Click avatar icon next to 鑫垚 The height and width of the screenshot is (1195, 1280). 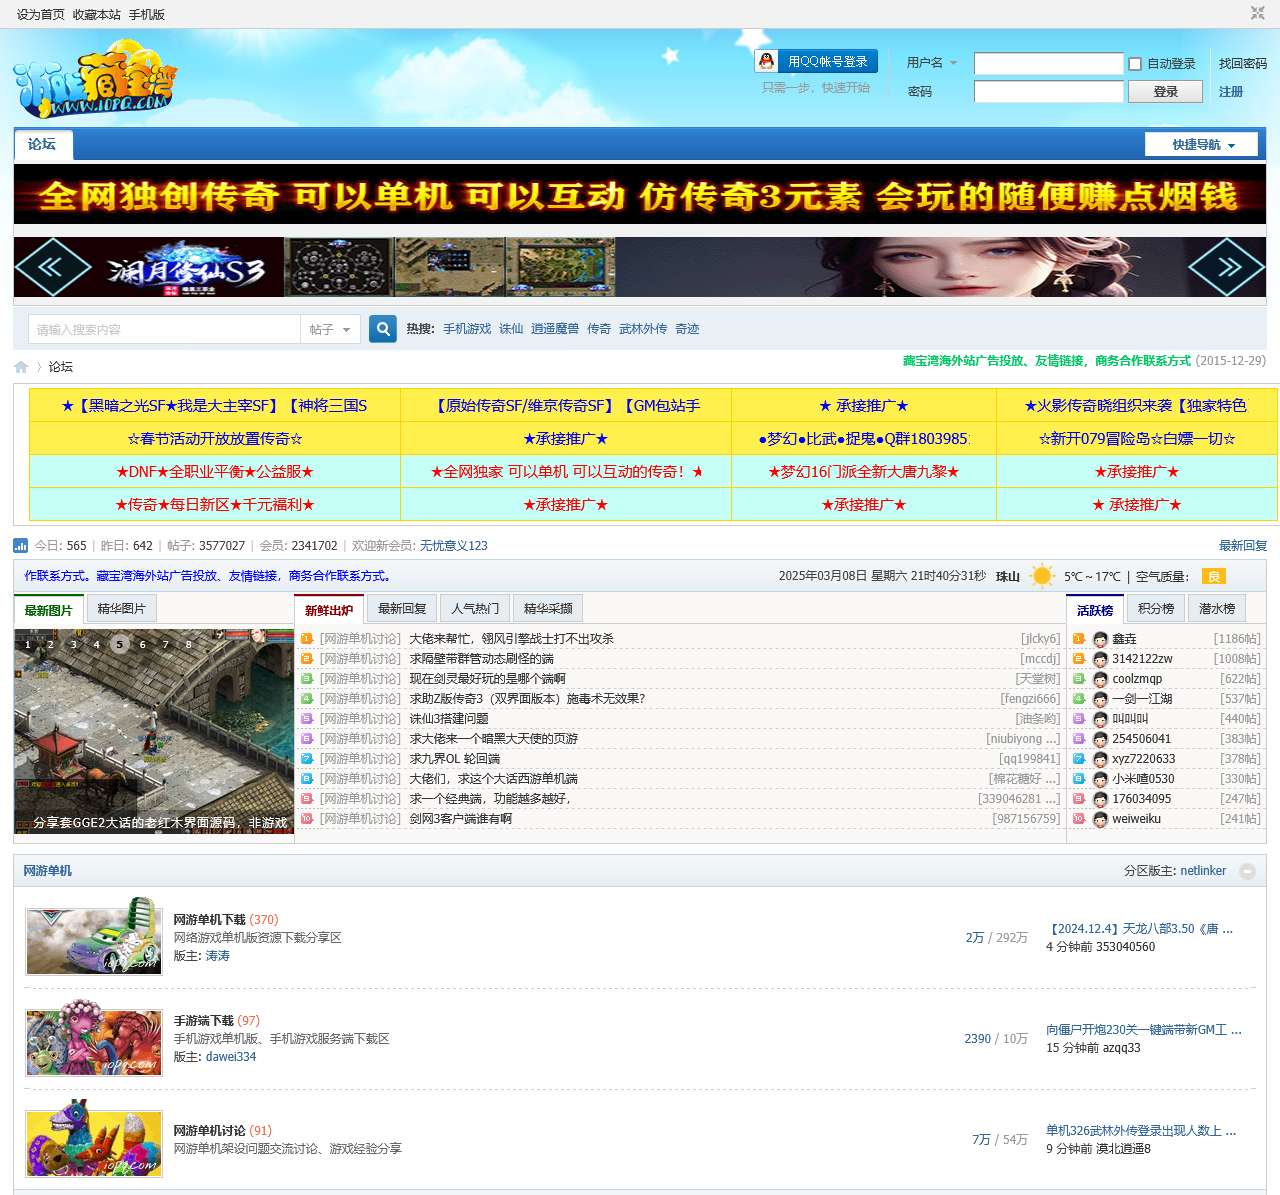(1100, 639)
